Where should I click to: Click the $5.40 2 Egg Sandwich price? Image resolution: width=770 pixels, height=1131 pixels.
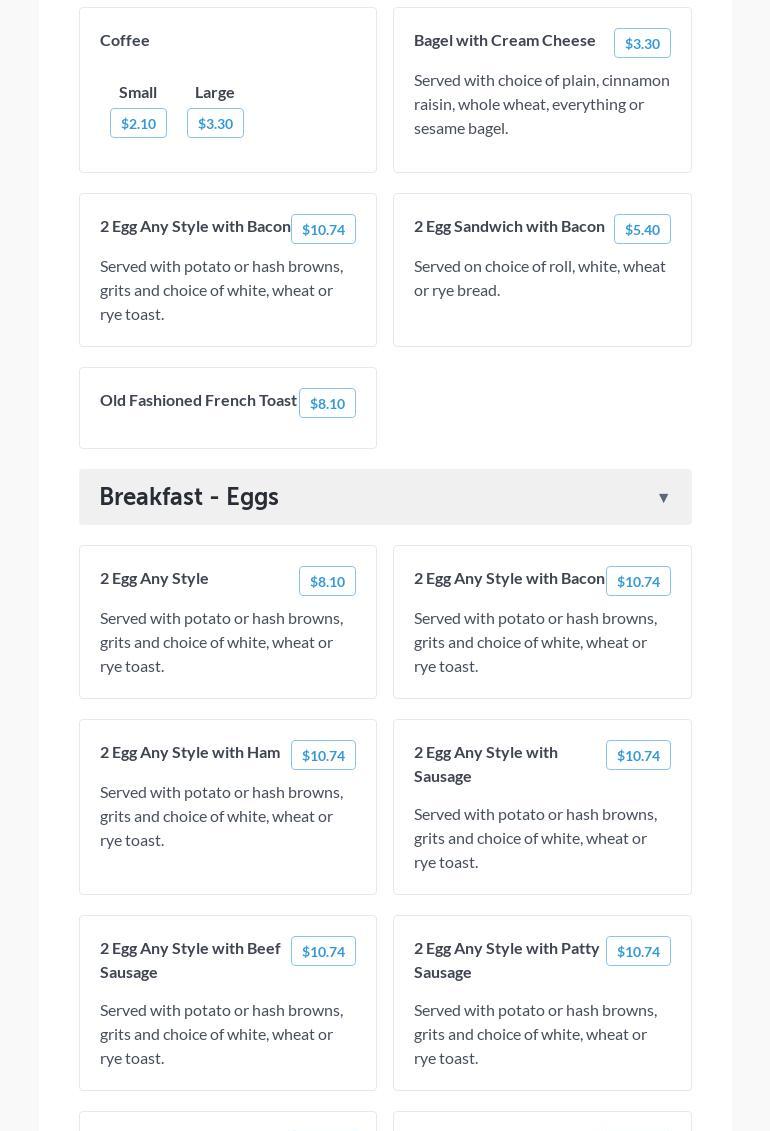pos(642,230)
